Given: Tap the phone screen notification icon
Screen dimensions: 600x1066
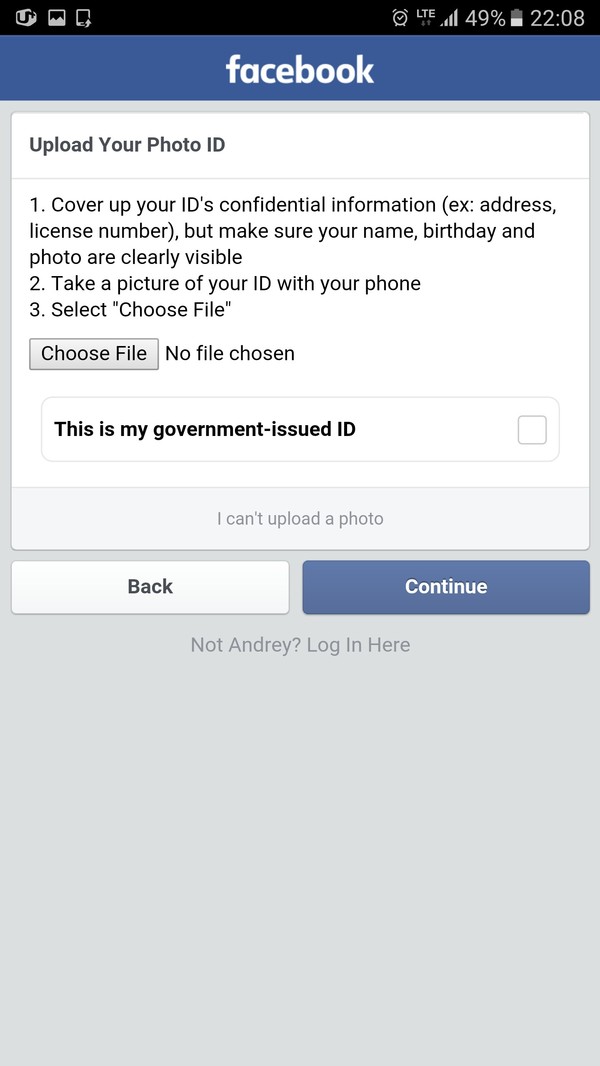Looking at the screenshot, I should click(84, 17).
